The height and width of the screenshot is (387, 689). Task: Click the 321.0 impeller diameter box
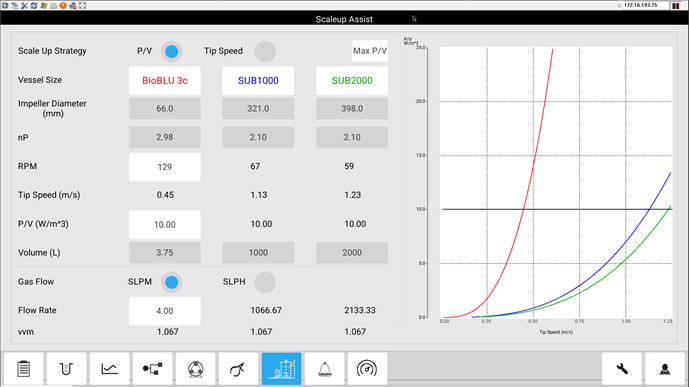(x=258, y=109)
